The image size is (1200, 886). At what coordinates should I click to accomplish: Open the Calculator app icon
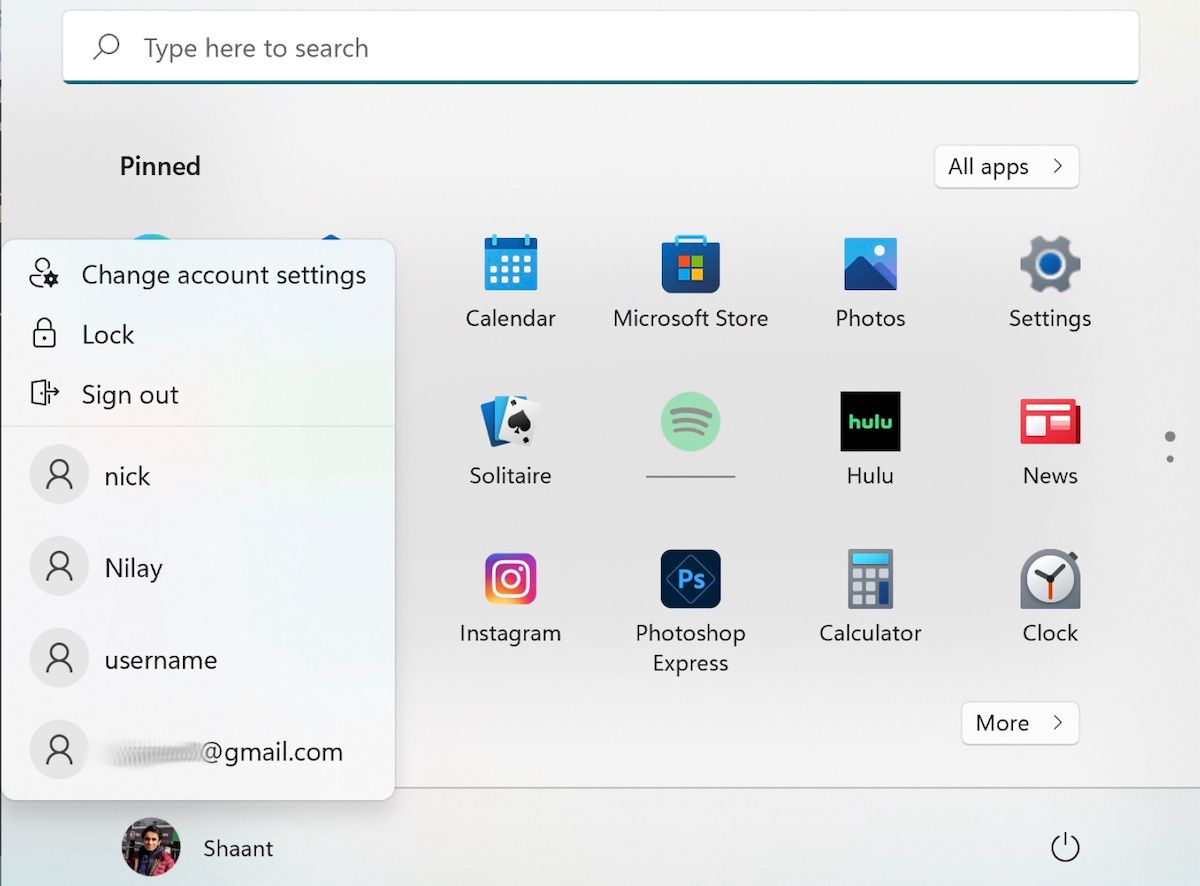coord(870,579)
